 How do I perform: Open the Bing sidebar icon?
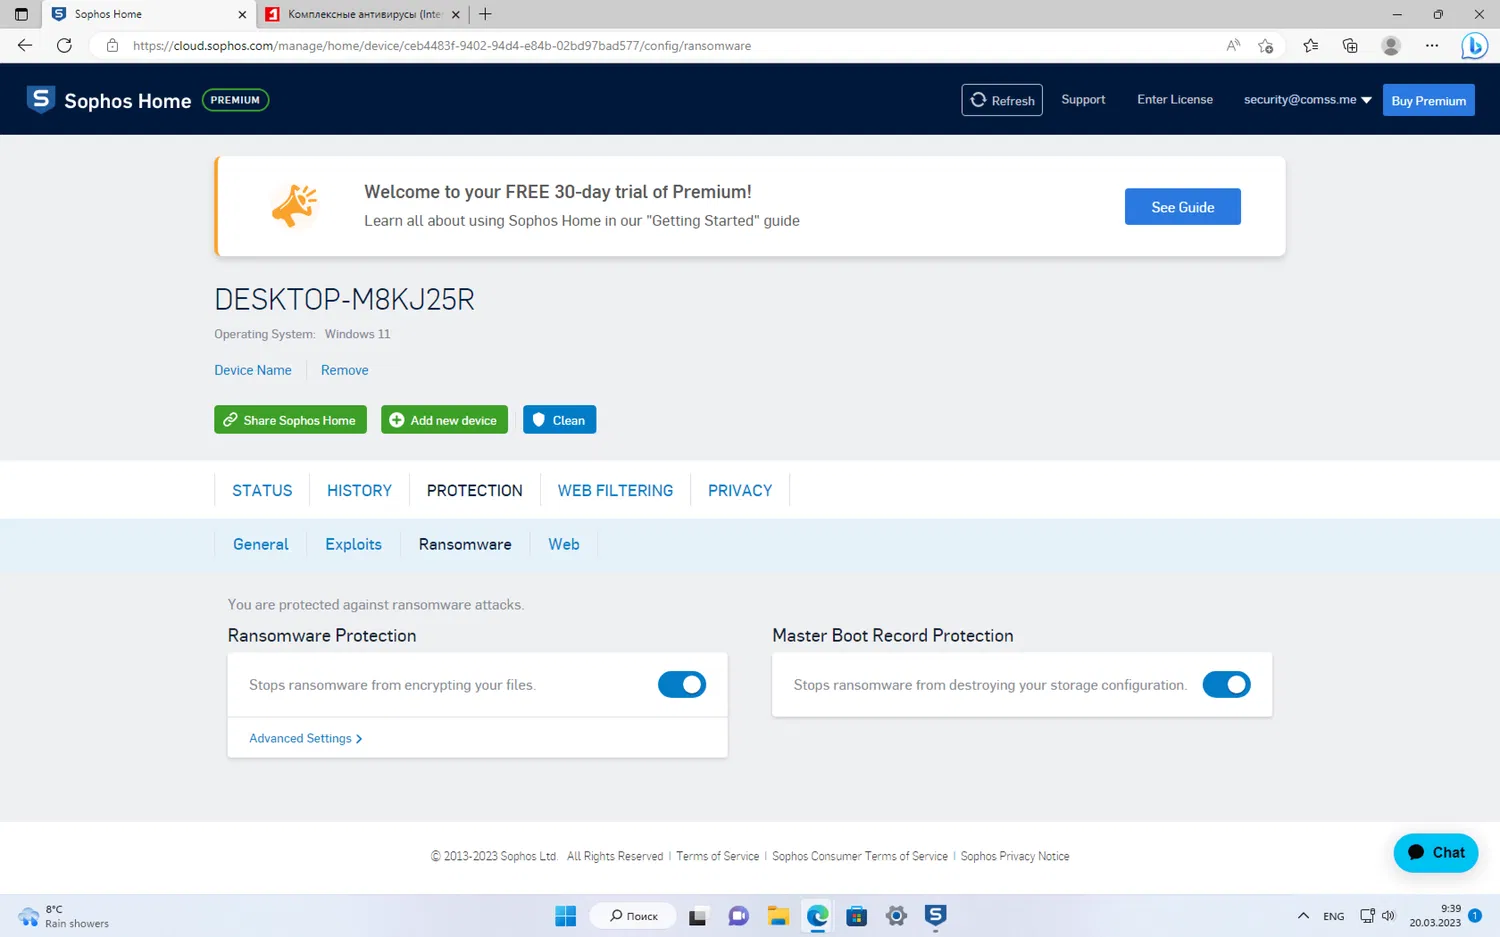tap(1474, 46)
